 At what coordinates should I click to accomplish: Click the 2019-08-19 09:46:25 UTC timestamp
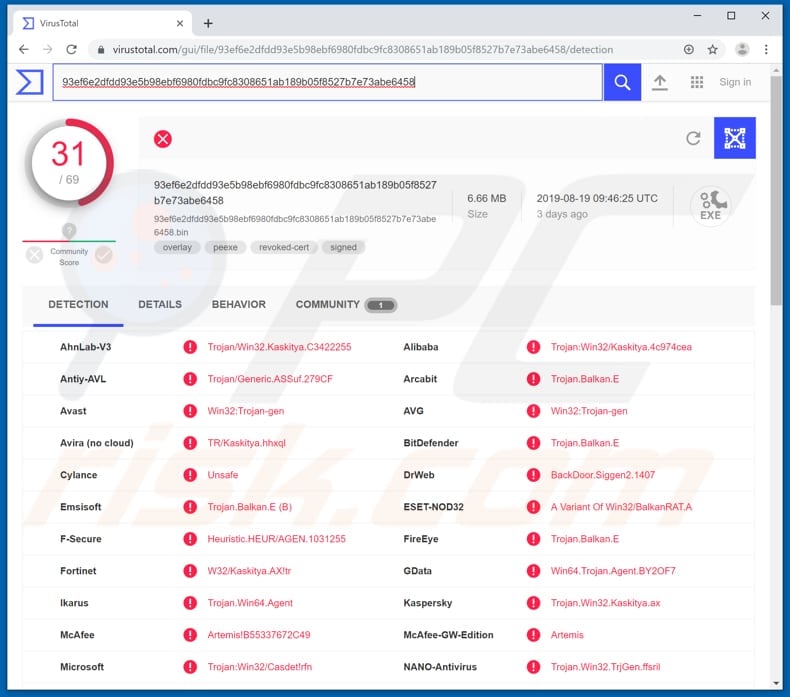point(597,199)
